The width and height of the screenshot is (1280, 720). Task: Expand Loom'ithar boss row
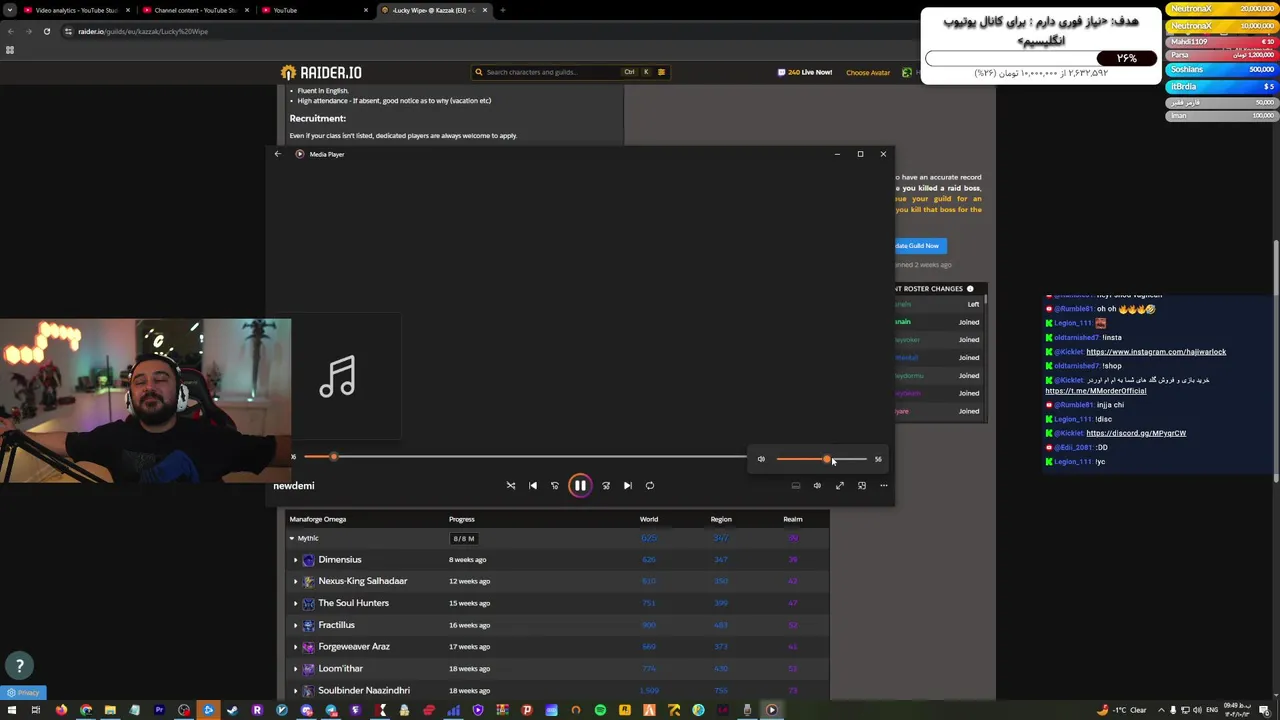(x=296, y=668)
